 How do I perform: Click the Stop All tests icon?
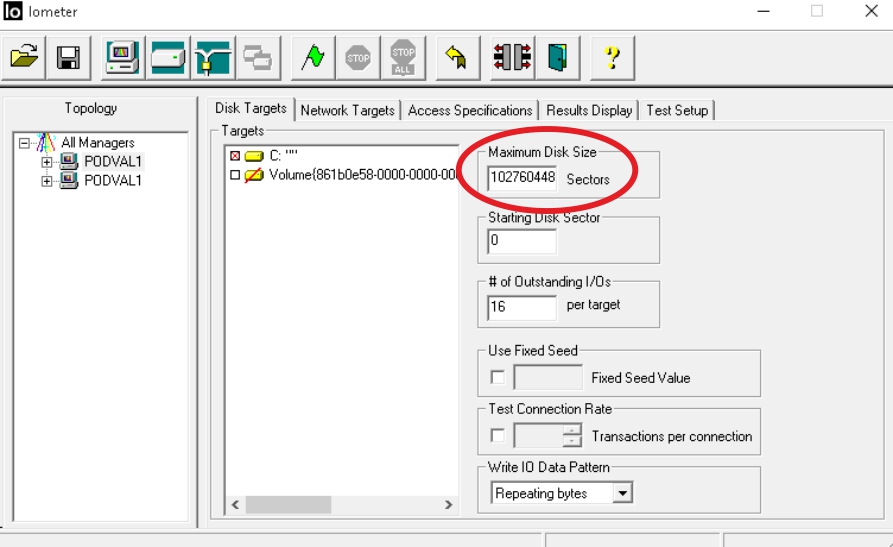click(403, 57)
